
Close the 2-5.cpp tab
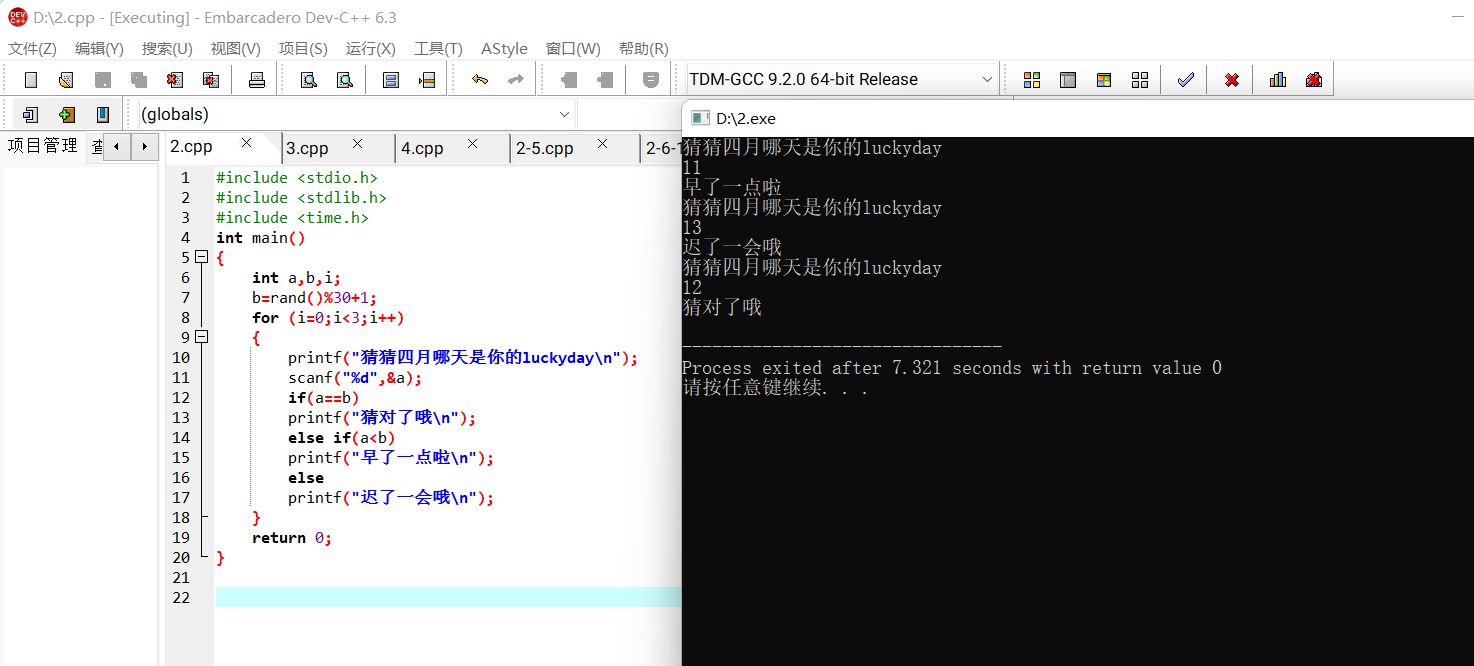[602, 144]
